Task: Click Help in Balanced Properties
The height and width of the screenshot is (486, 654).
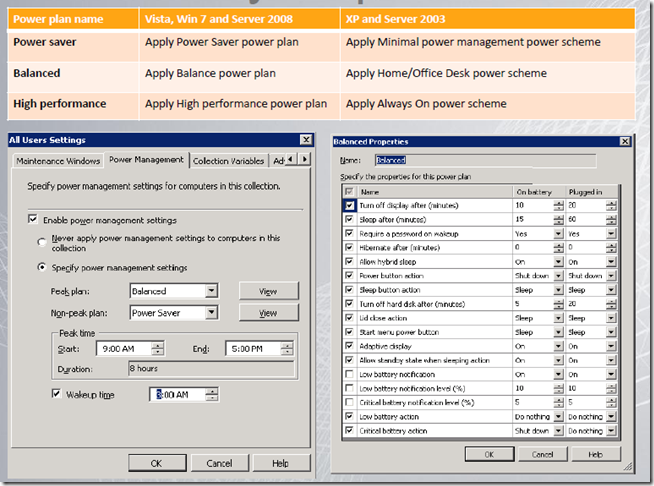Action: pos(596,454)
